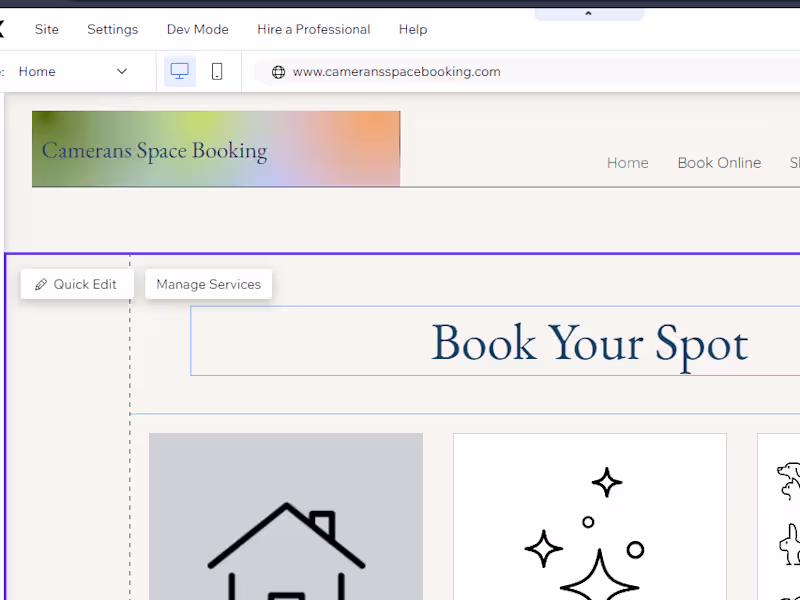Viewport: 800px width, 600px height.
Task: Select Home in the site navigation
Action: coord(627,162)
